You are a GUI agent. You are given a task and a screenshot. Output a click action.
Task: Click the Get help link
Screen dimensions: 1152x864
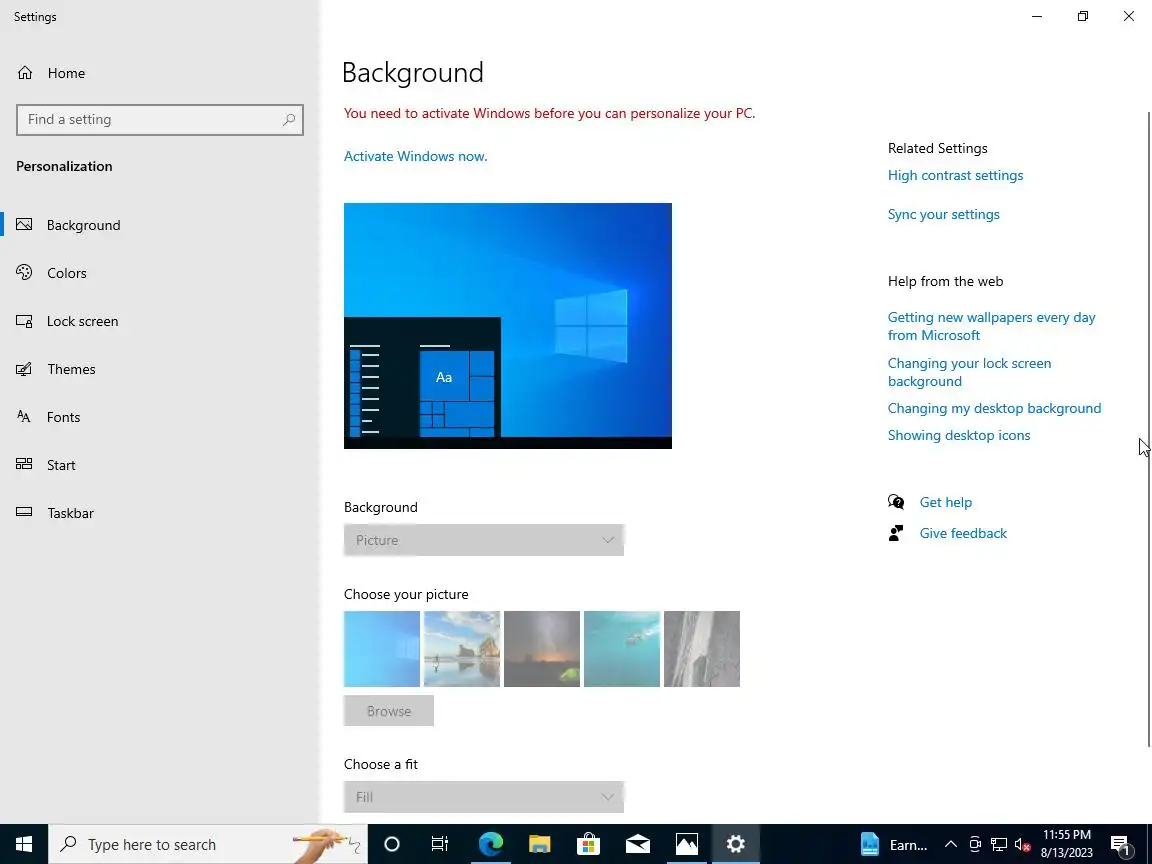click(946, 502)
